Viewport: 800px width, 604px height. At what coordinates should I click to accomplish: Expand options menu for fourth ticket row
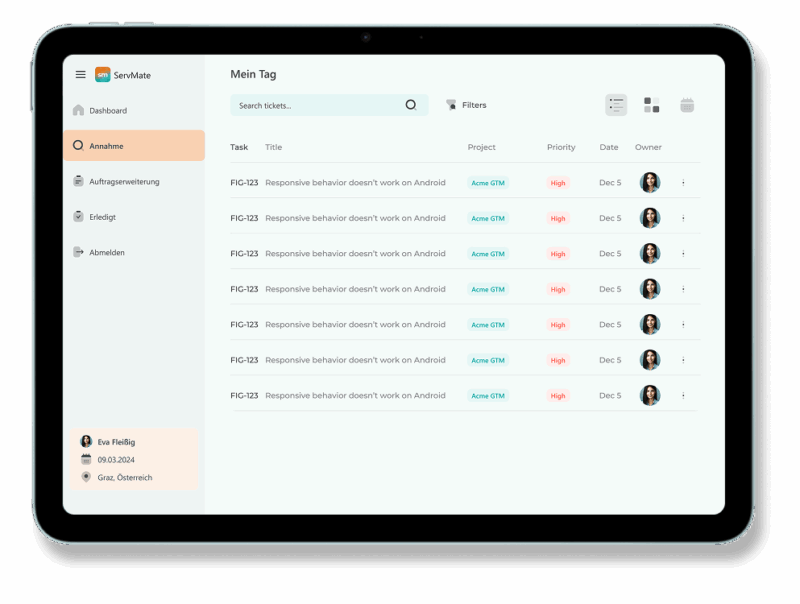[x=683, y=289]
